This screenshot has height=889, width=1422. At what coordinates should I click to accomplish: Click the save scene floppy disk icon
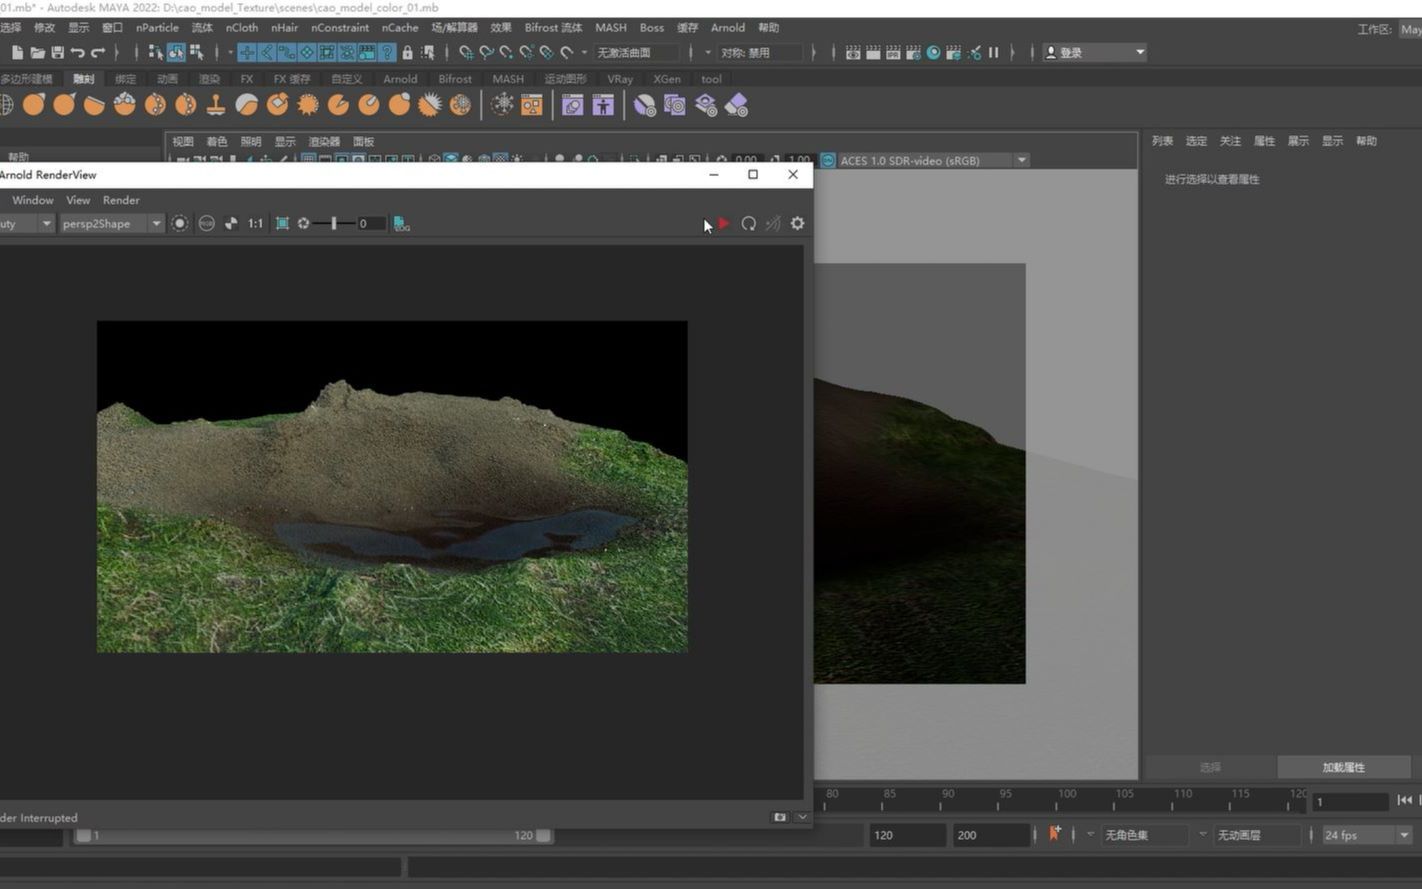click(57, 53)
